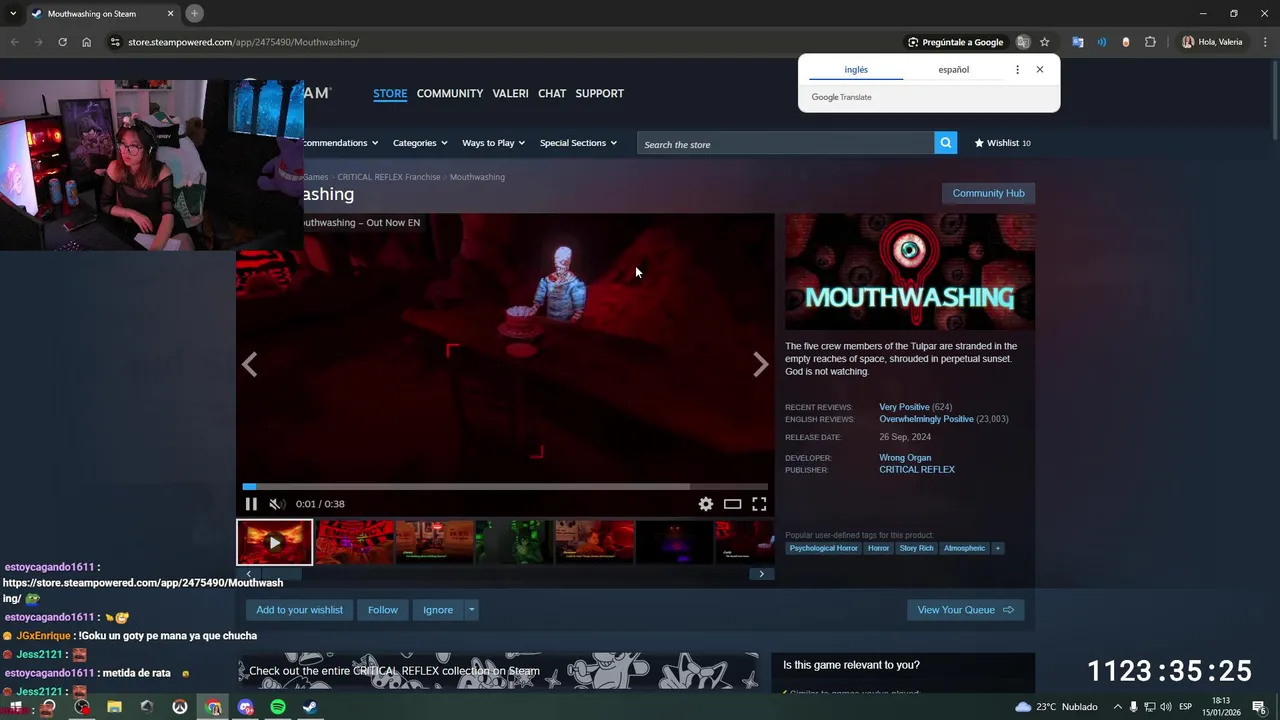The image size is (1280, 720).
Task: Open Translate popup three-dot options
Action: [1017, 70]
